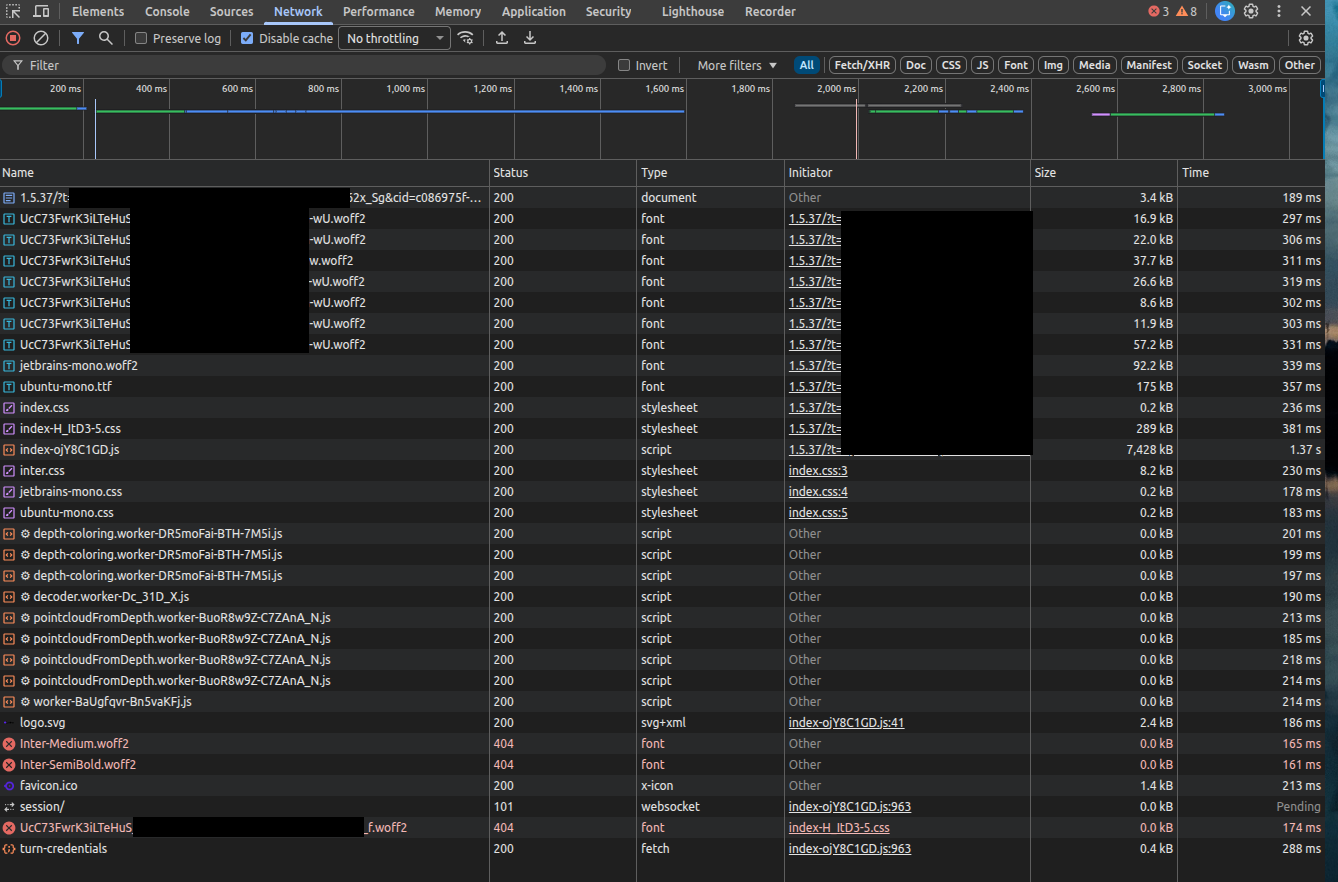The image size is (1338, 882).
Task: Open the Lighthouse tab
Action: coord(692,11)
